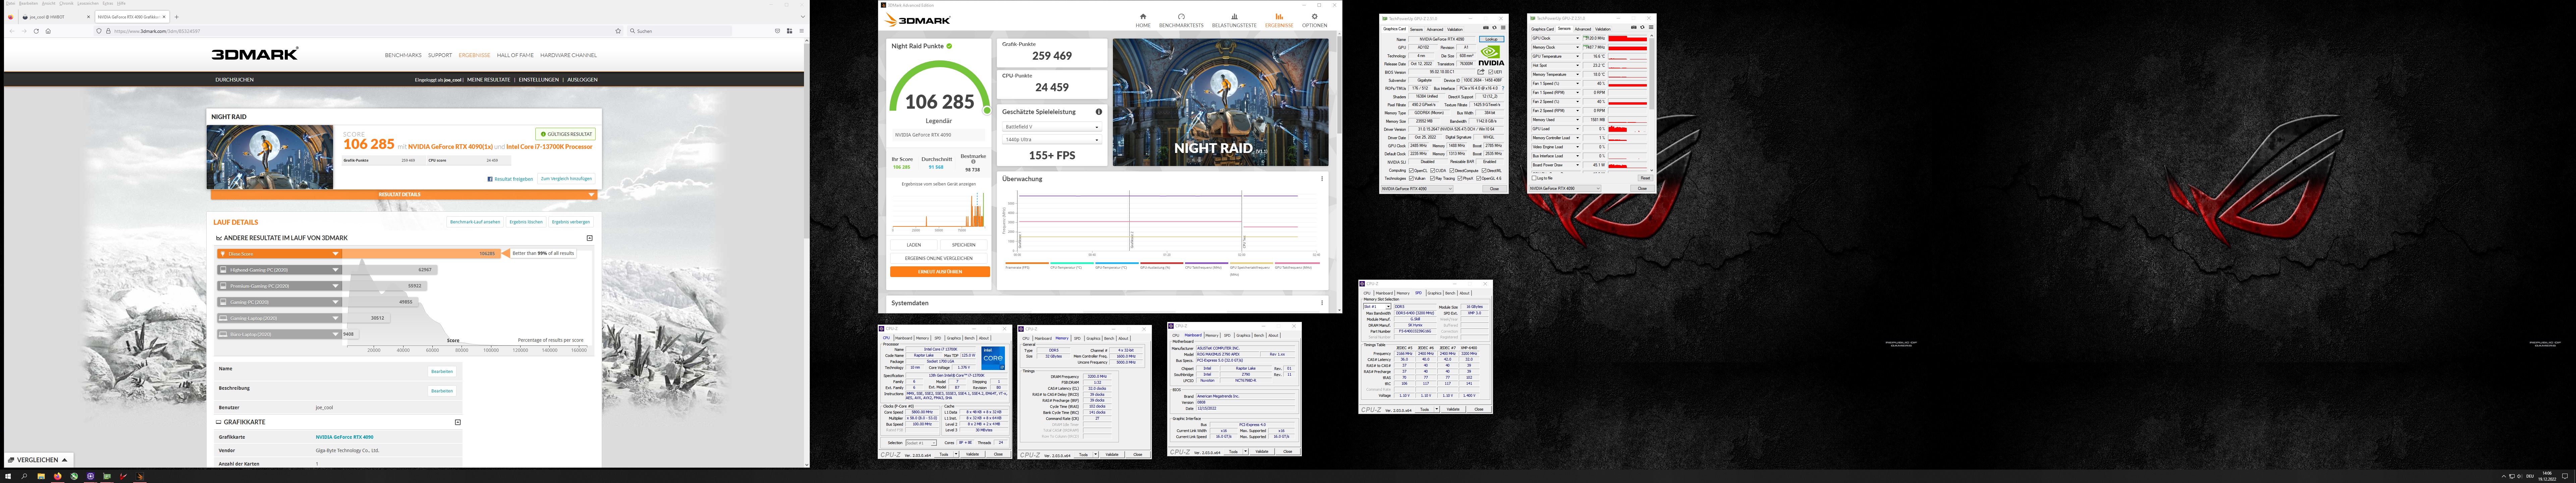This screenshot has height=483, width=2576.
Task: Click 3DMark app Home icon
Action: coord(1143,20)
